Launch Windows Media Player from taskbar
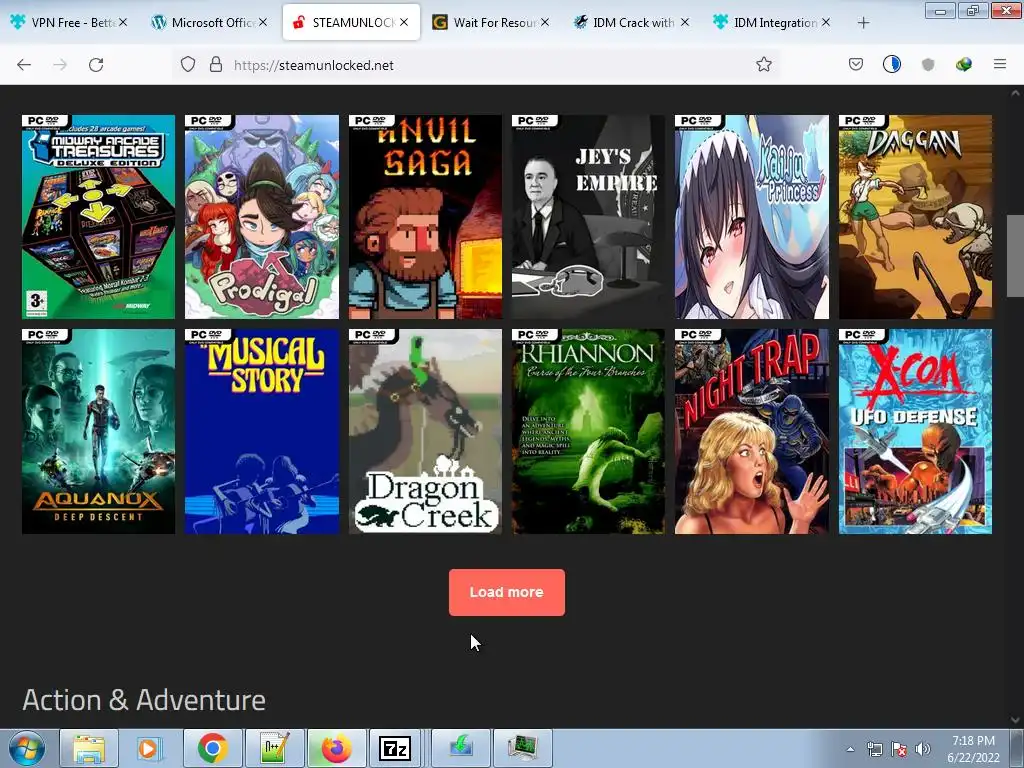 pos(148,748)
